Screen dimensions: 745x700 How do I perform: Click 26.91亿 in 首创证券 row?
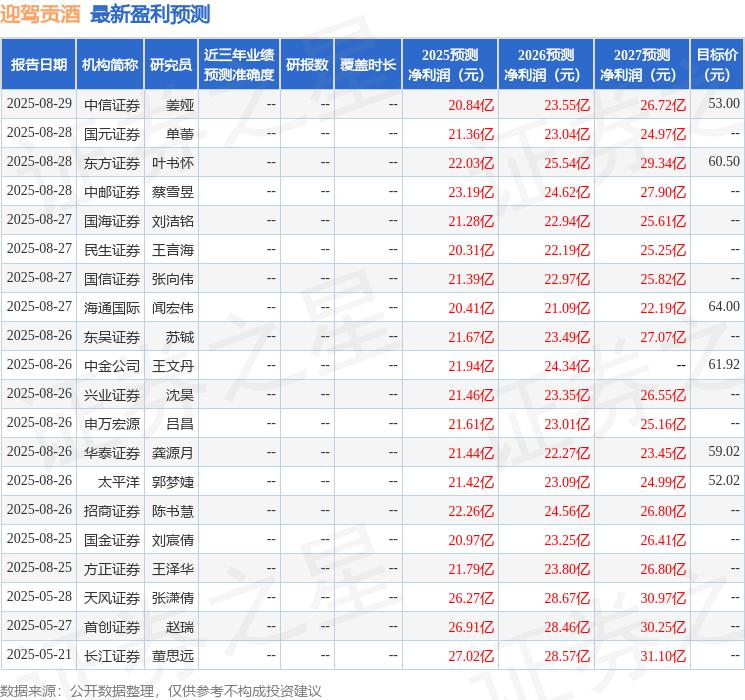click(471, 627)
